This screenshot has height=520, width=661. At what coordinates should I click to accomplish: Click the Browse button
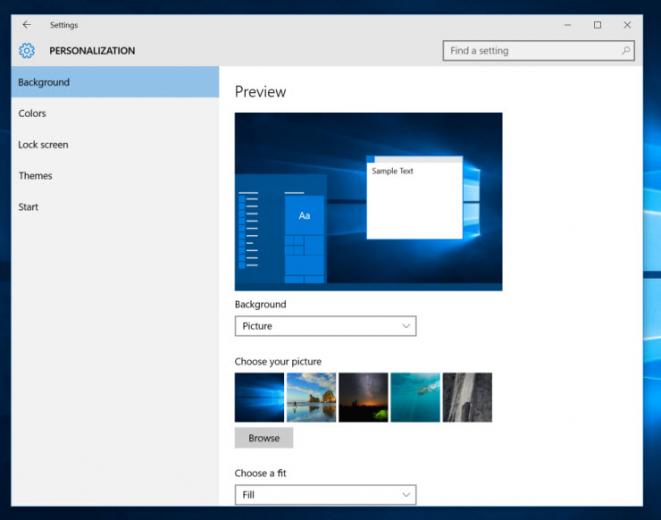[x=264, y=438]
